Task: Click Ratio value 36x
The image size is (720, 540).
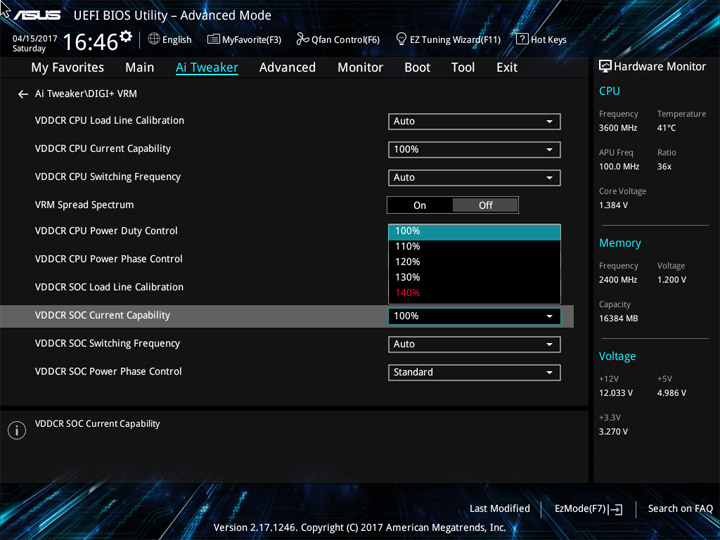Action: click(664, 166)
